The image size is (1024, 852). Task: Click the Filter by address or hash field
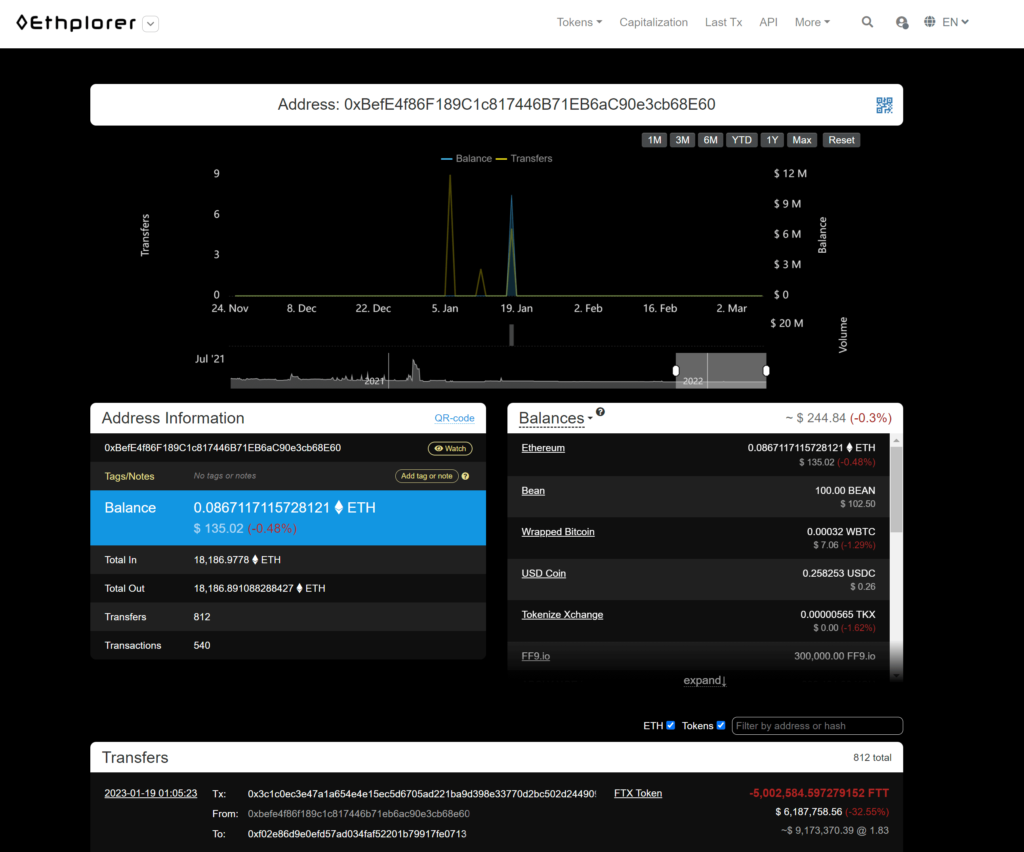point(817,726)
